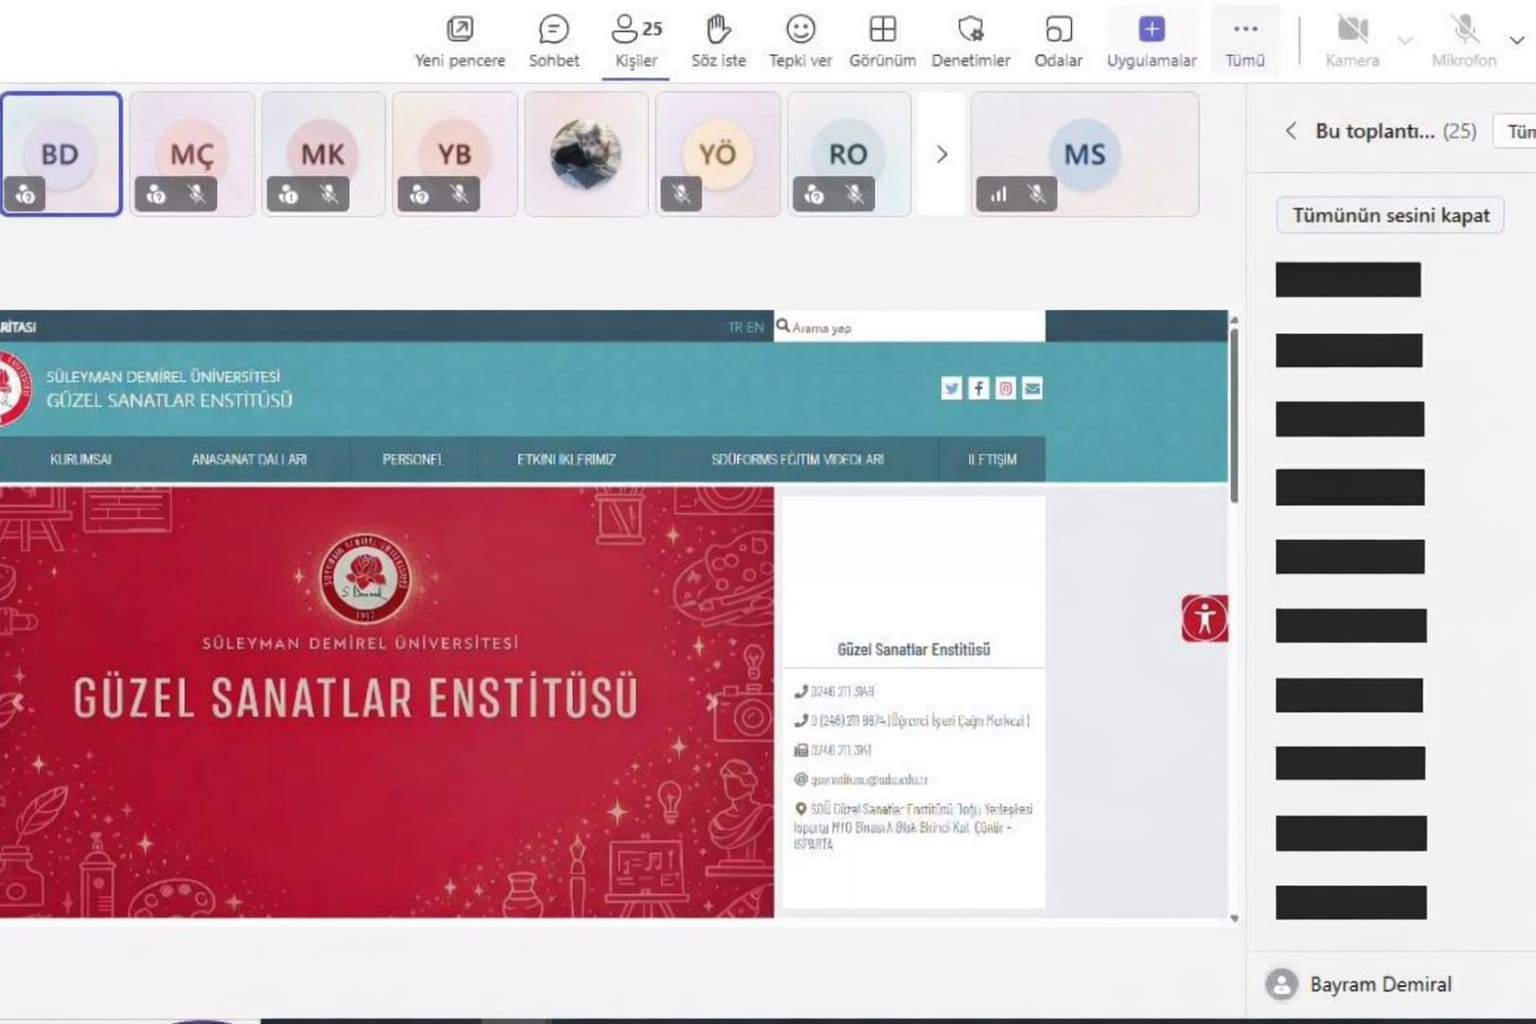Open Denetimler controls menu
The height and width of the screenshot is (1024, 1536).
pos(970,42)
